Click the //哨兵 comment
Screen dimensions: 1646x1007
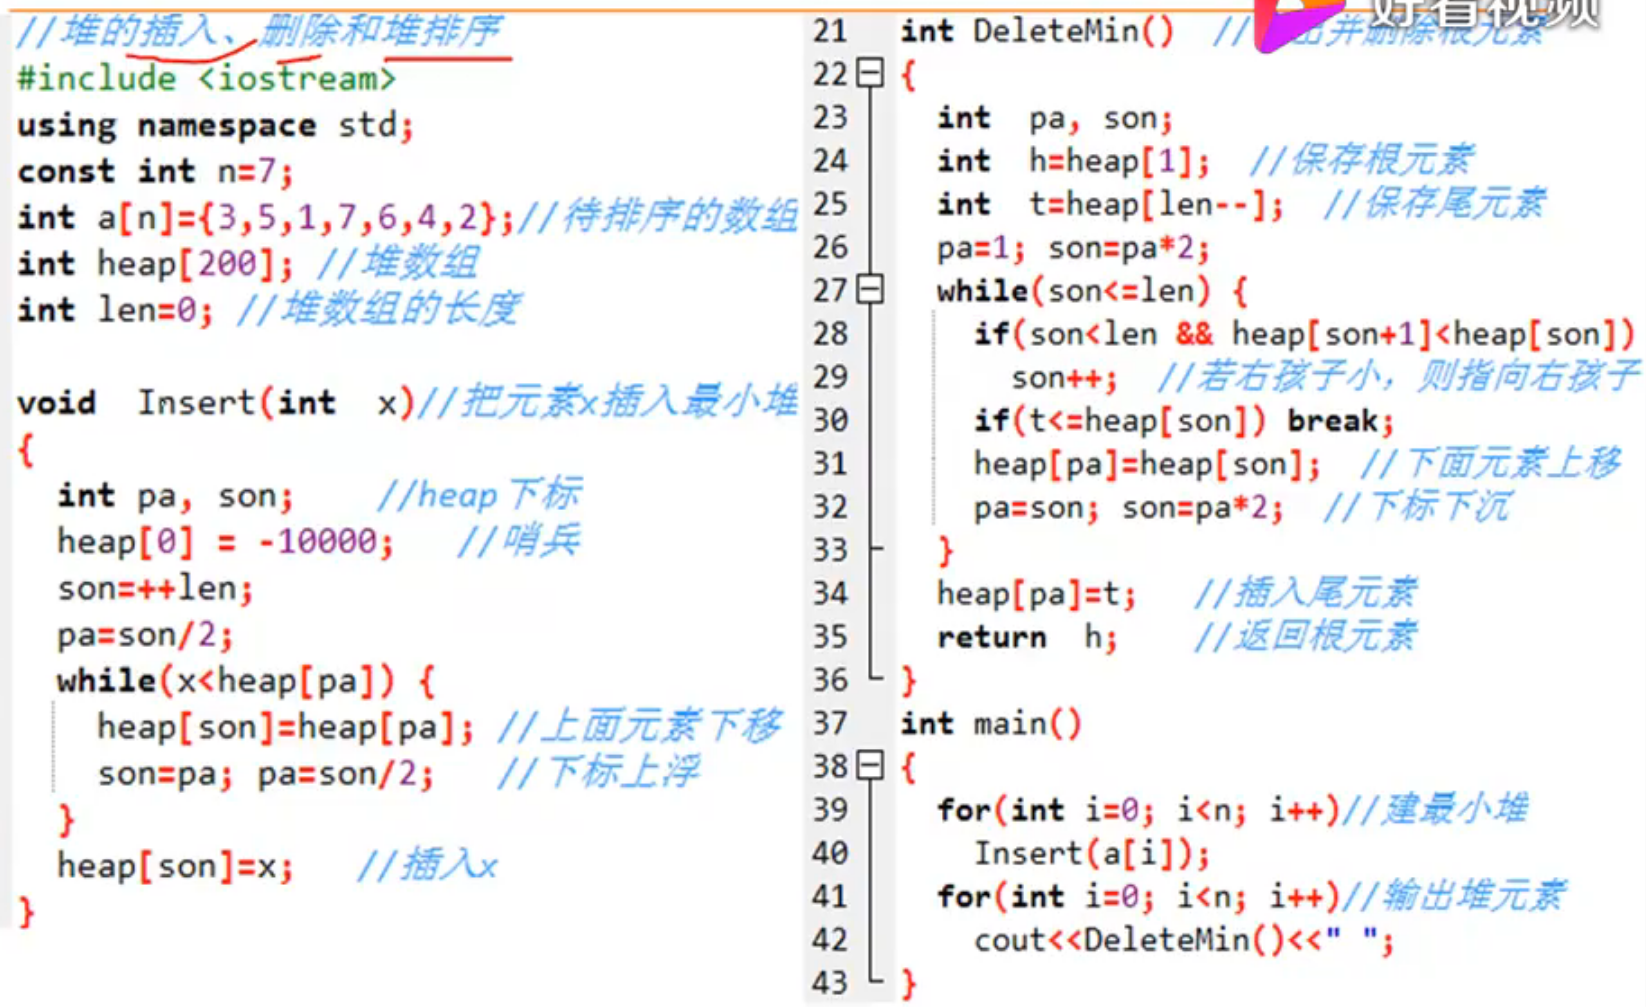[x=518, y=541]
